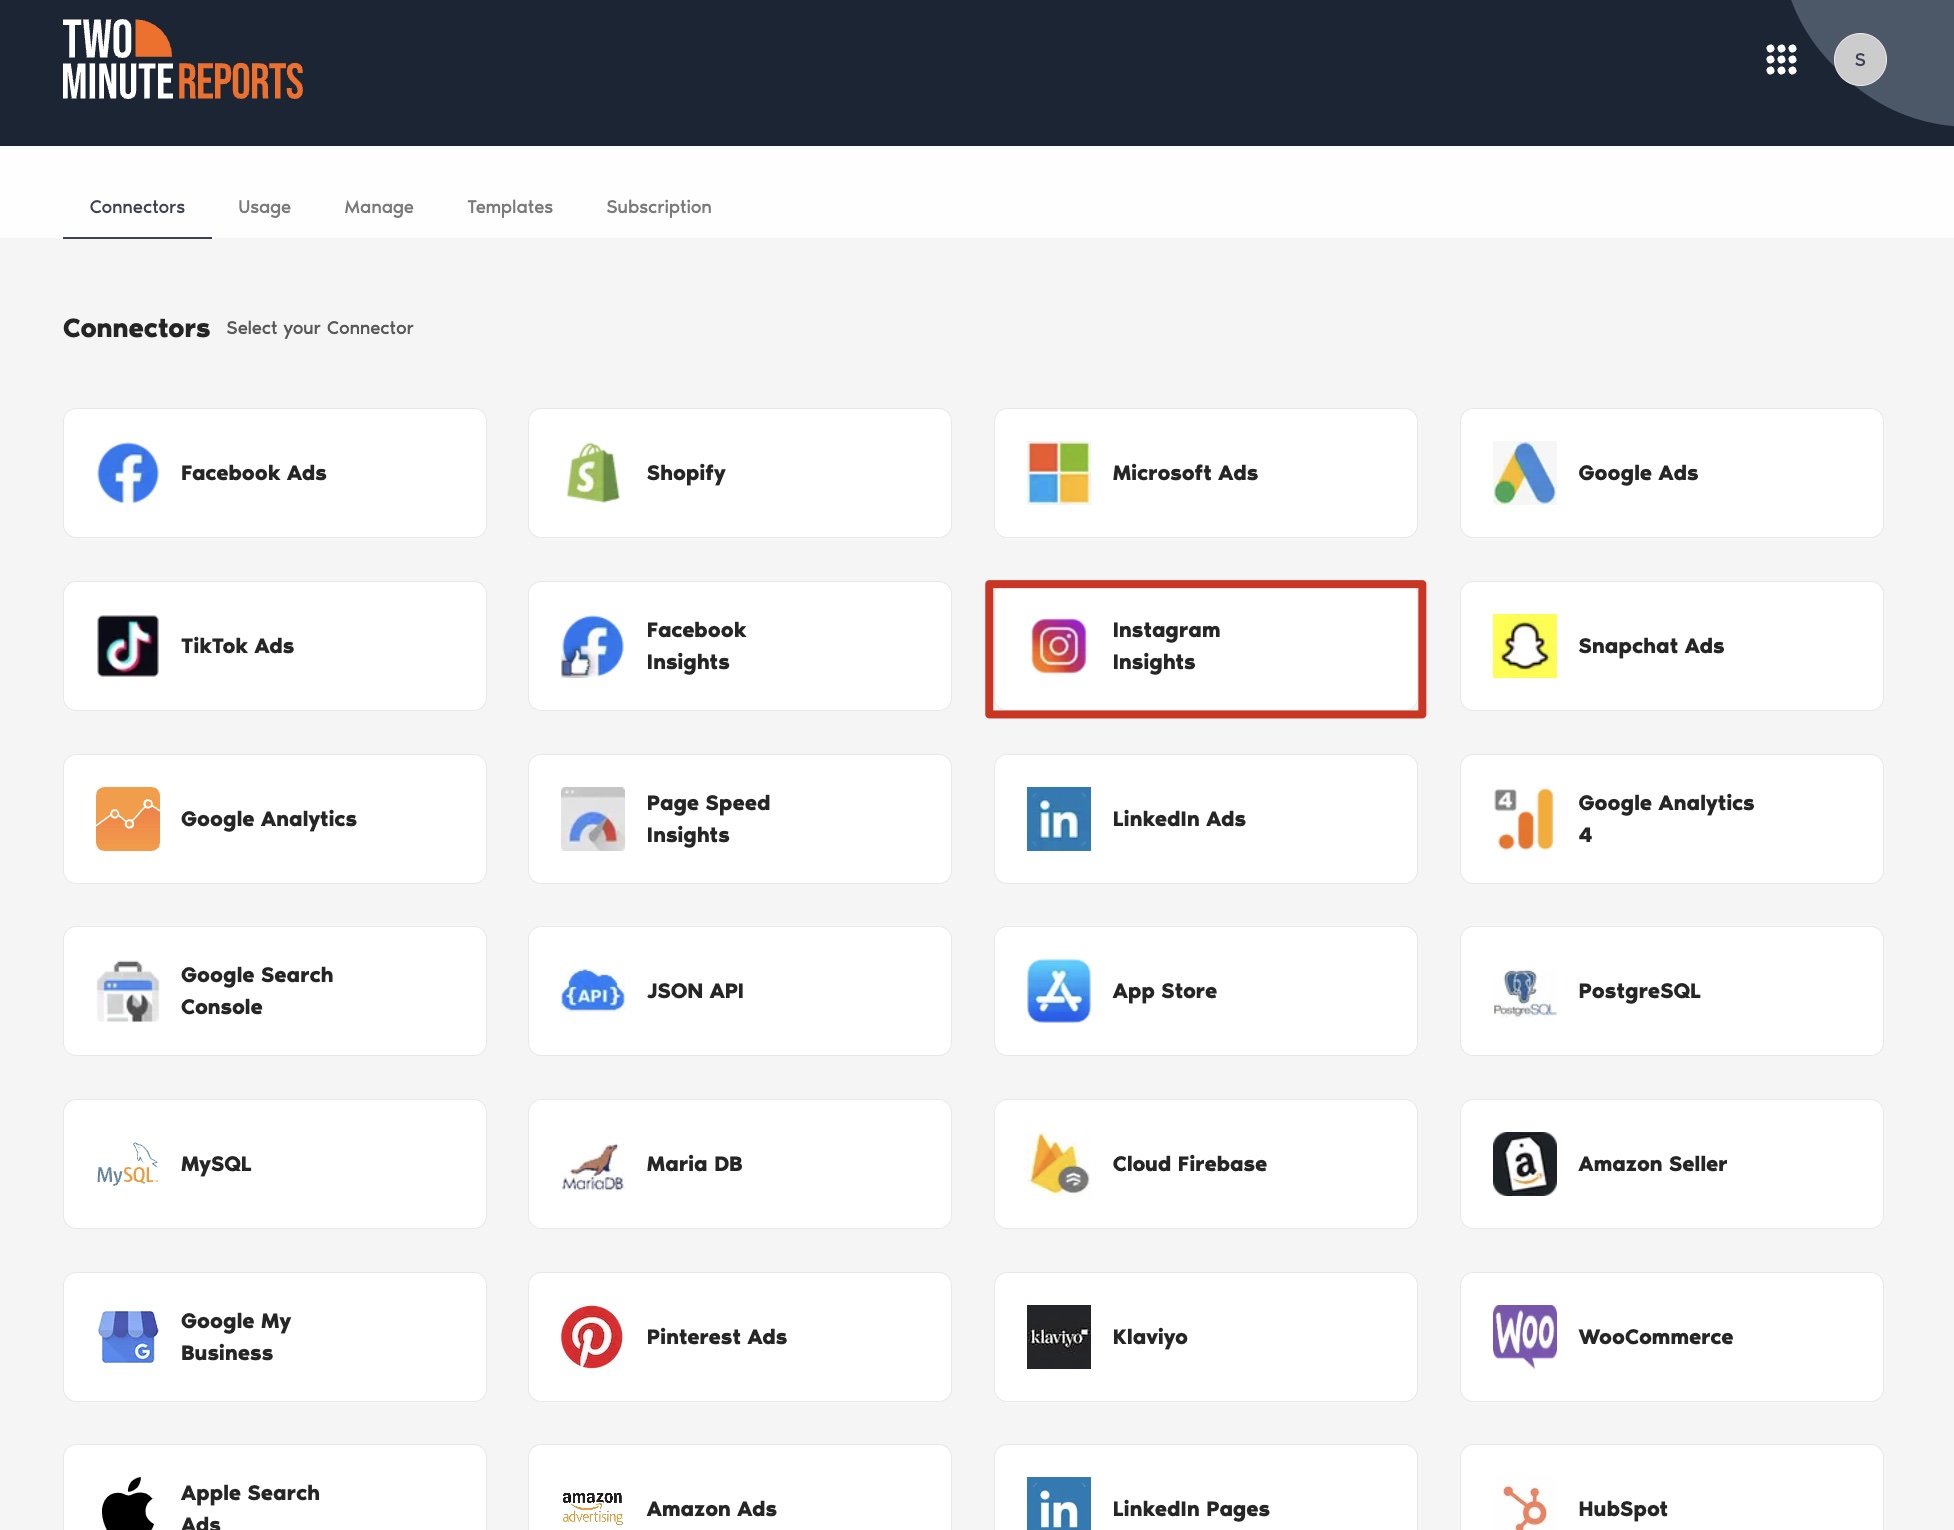This screenshot has height=1530, width=1954.
Task: Click the Facebook Insights thumbs-up icon
Action: point(593,646)
